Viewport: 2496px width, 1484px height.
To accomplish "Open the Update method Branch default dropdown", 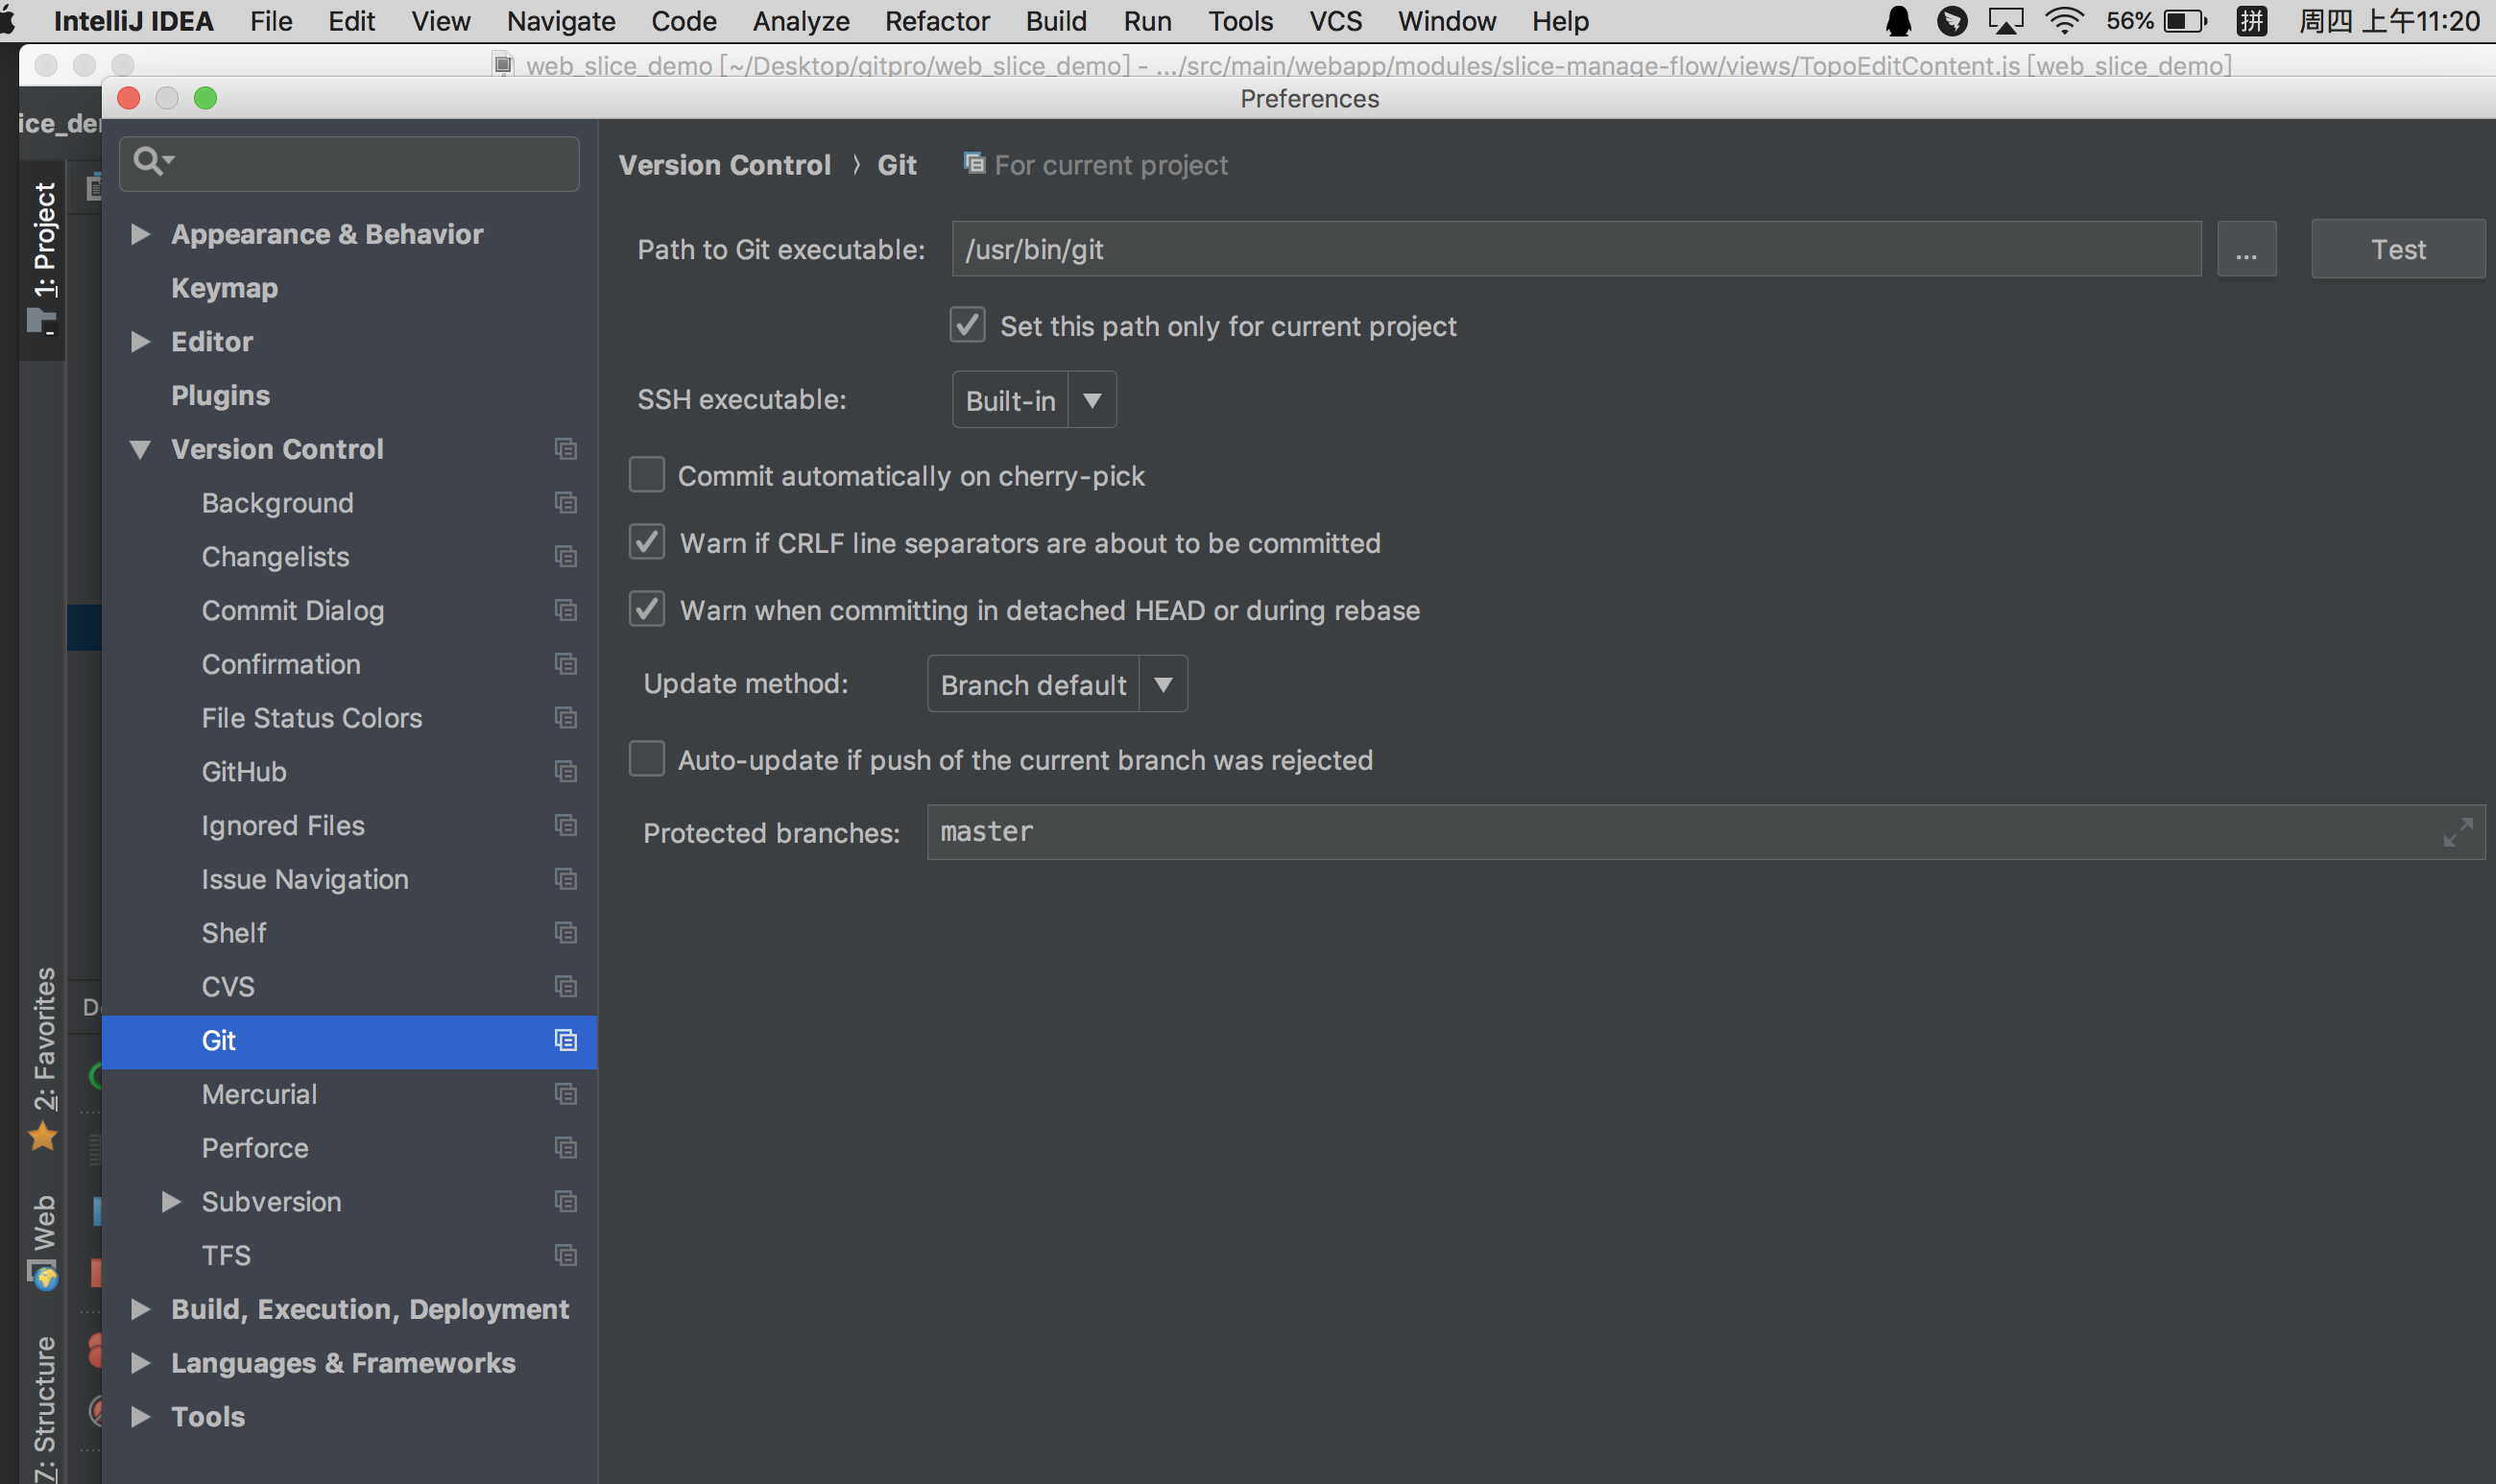I will [x=1057, y=684].
